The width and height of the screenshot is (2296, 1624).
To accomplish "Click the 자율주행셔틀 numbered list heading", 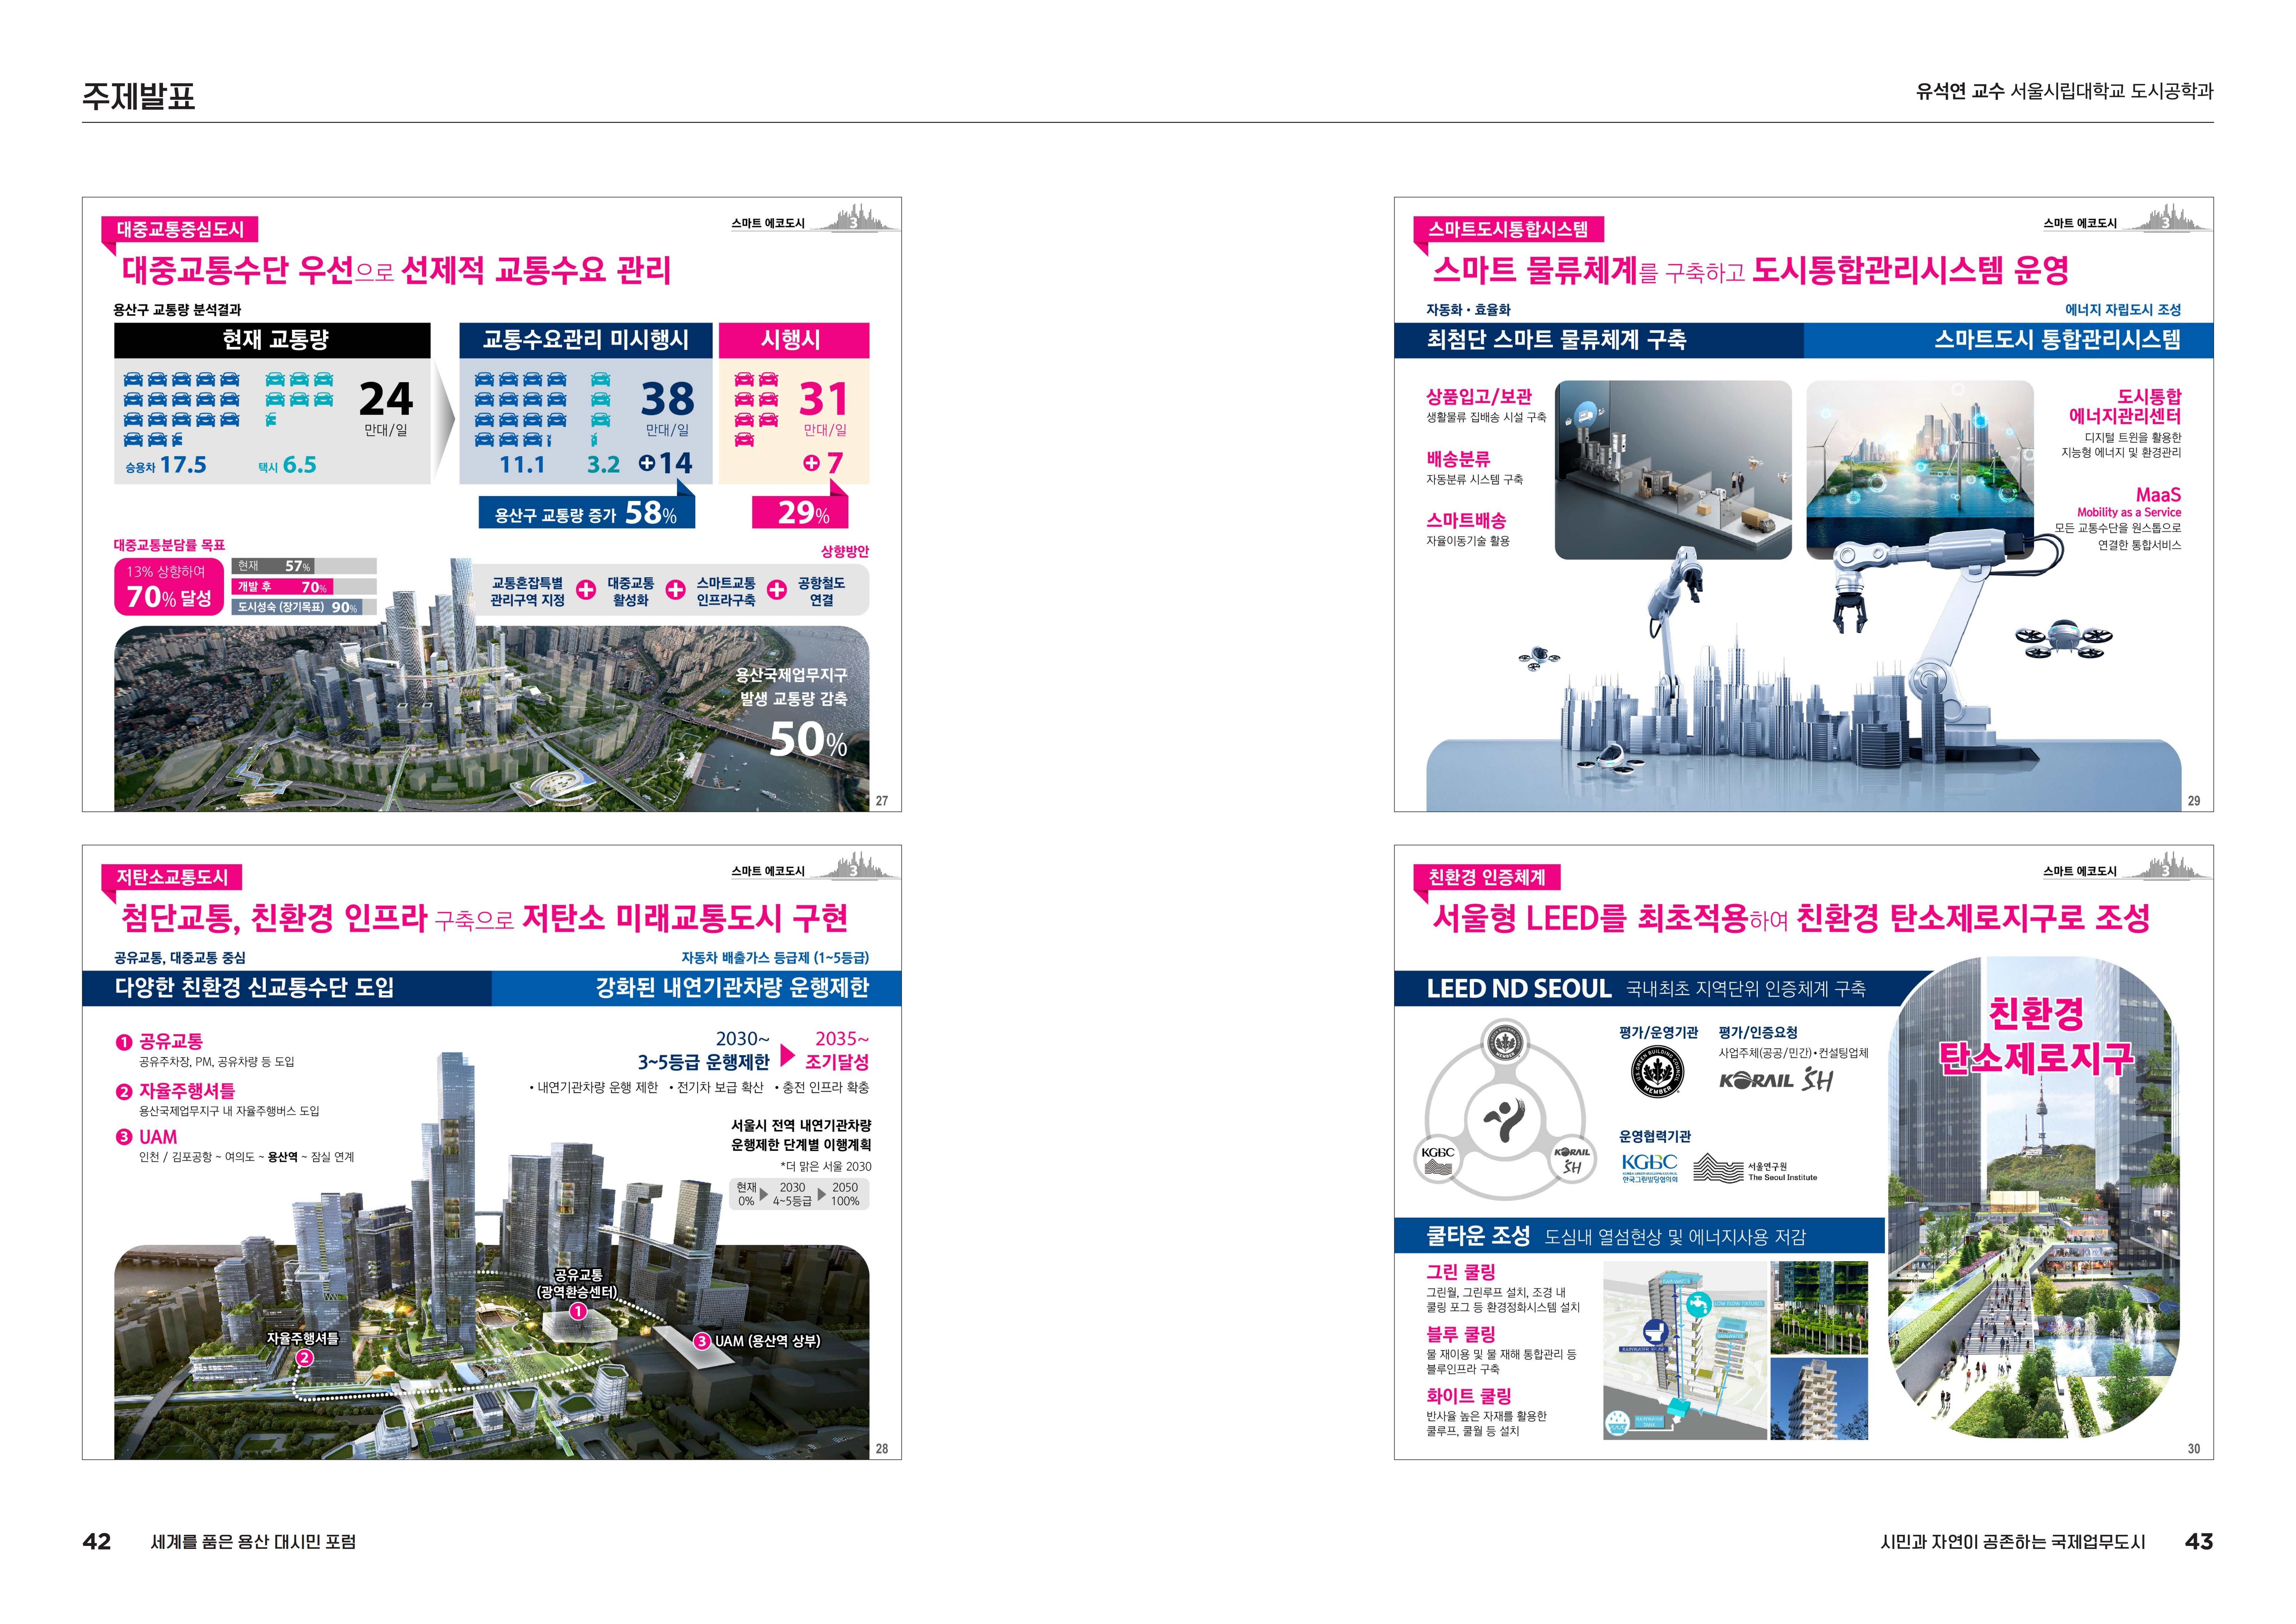I will 187,1091.
